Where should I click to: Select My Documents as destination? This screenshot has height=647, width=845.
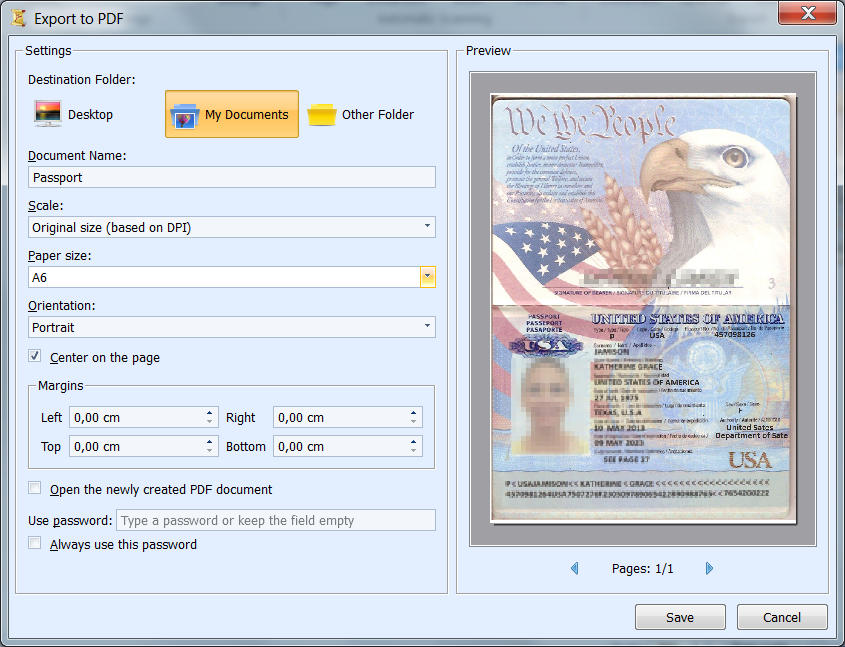click(x=232, y=114)
